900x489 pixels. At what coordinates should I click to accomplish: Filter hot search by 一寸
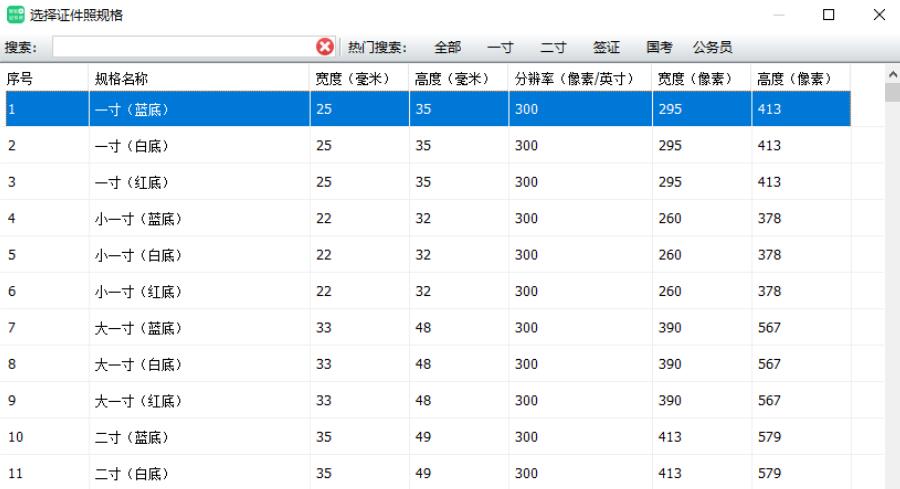point(500,47)
